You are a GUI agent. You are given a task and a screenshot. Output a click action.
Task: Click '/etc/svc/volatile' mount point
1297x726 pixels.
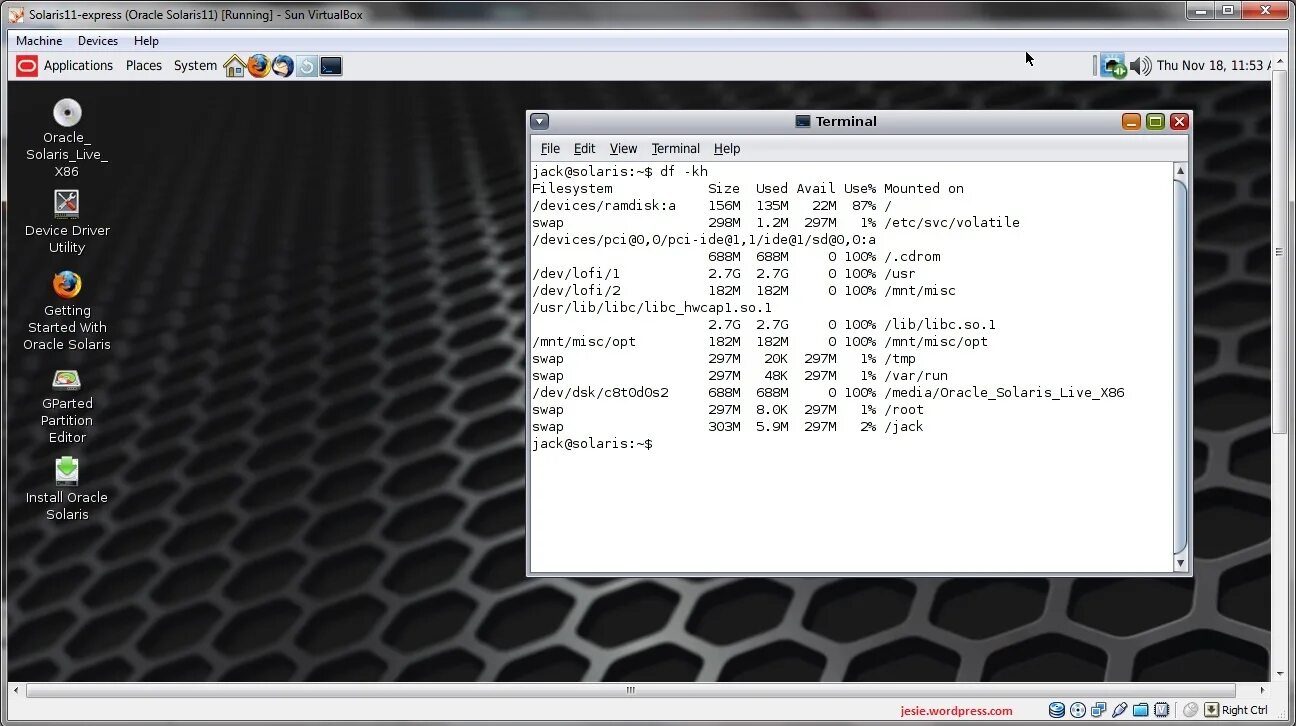point(951,223)
